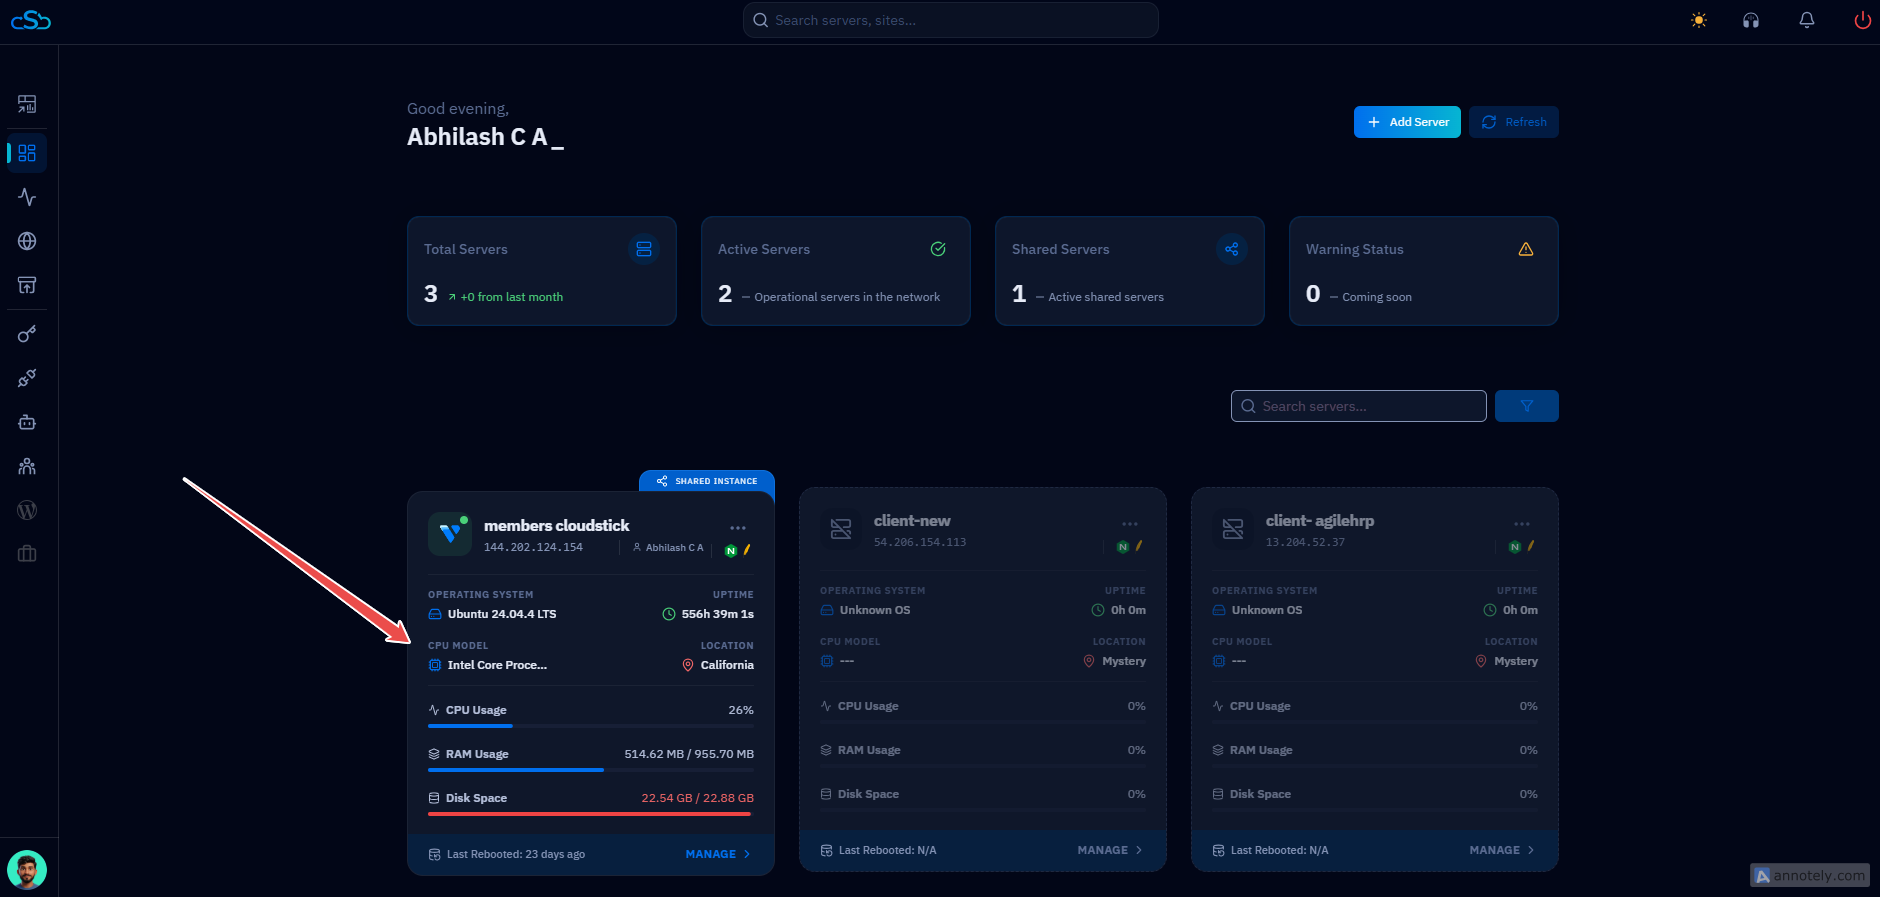The width and height of the screenshot is (1880, 897).
Task: Click Nginx badge on client-new card
Action: [1123, 547]
